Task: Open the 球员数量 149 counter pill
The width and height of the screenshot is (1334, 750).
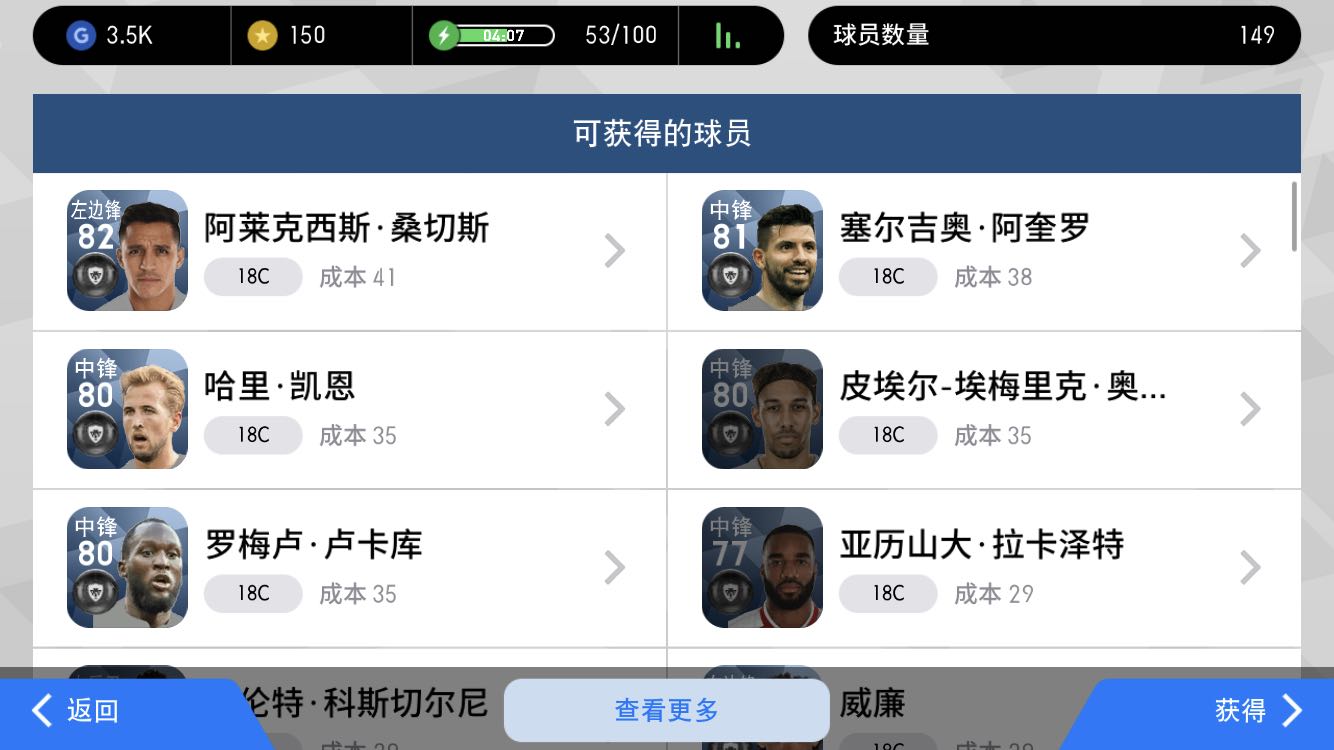Action: (x=1054, y=35)
